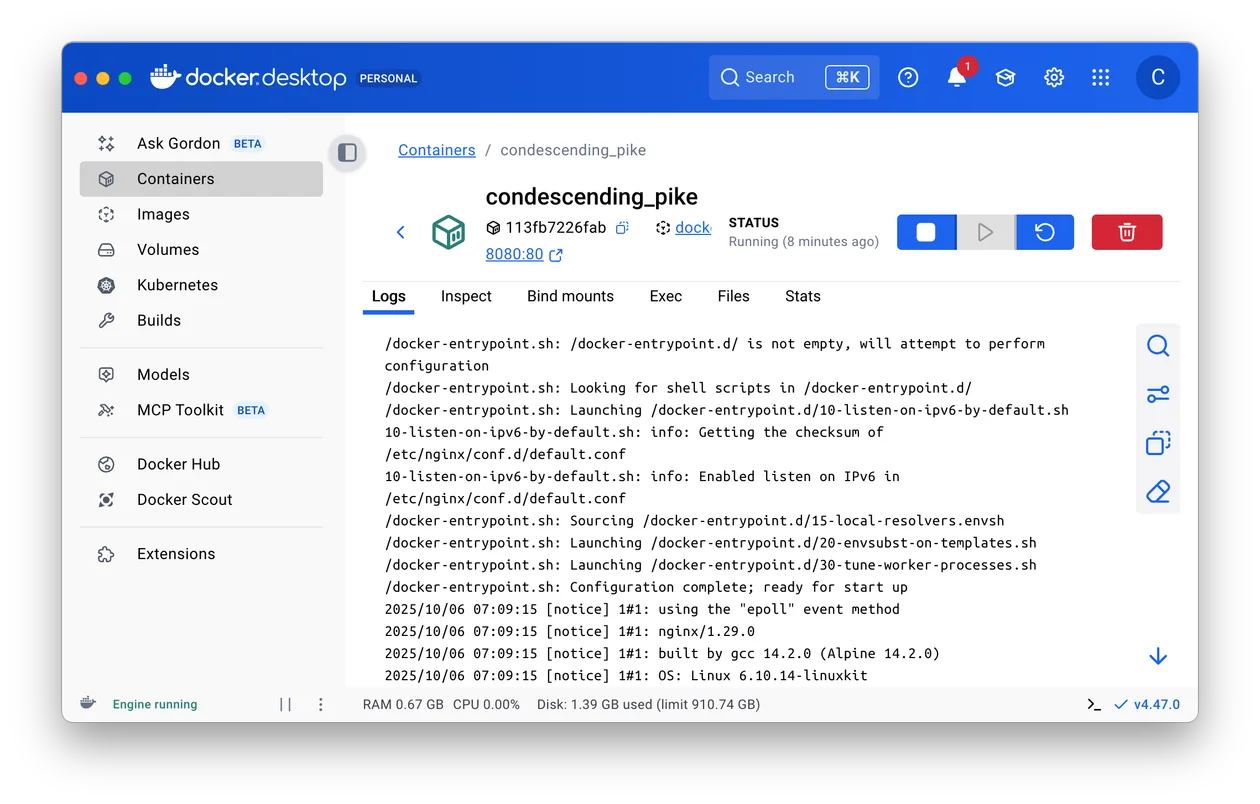Click version v4.47.0 in footer

click(1147, 704)
